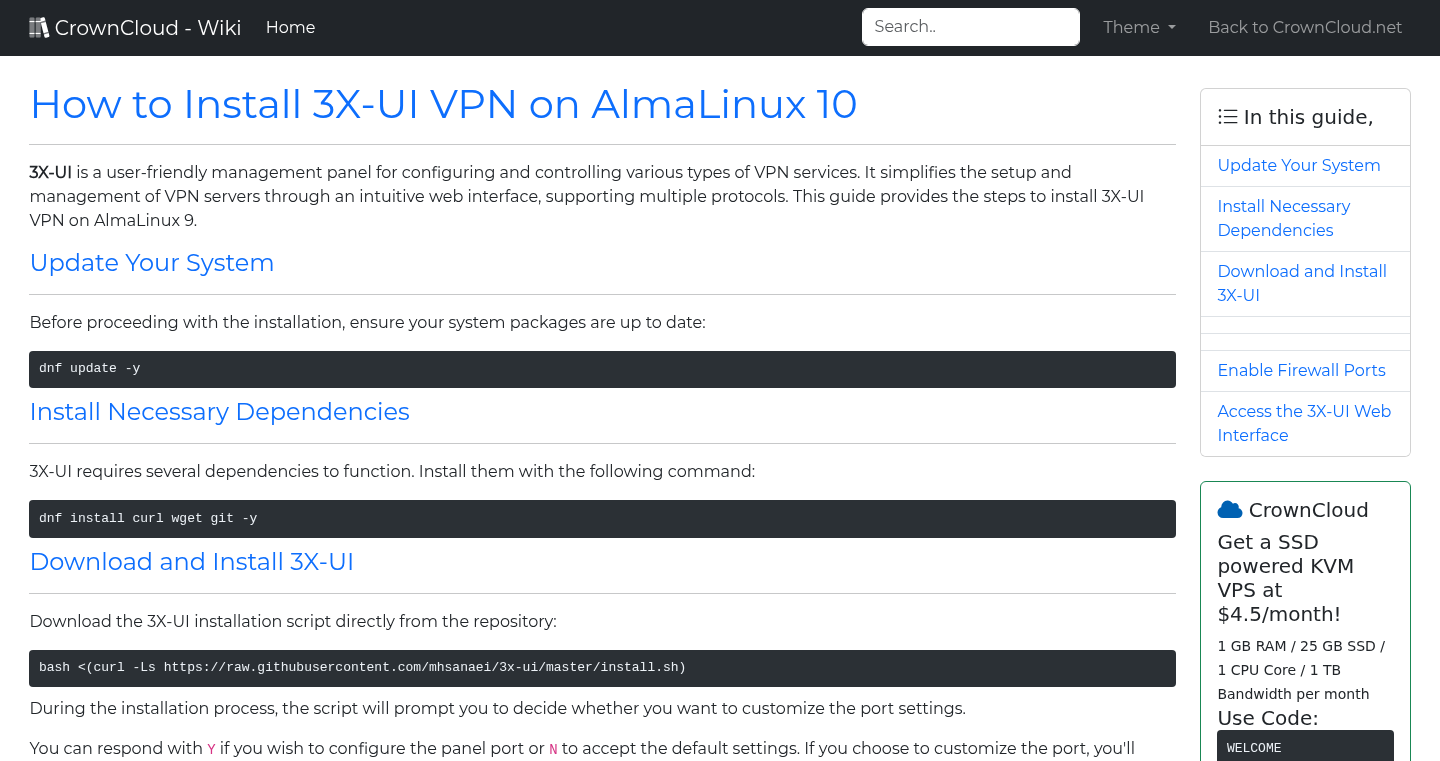
Task: Open 'Update Your System' in the sidebar
Action: 1298,165
